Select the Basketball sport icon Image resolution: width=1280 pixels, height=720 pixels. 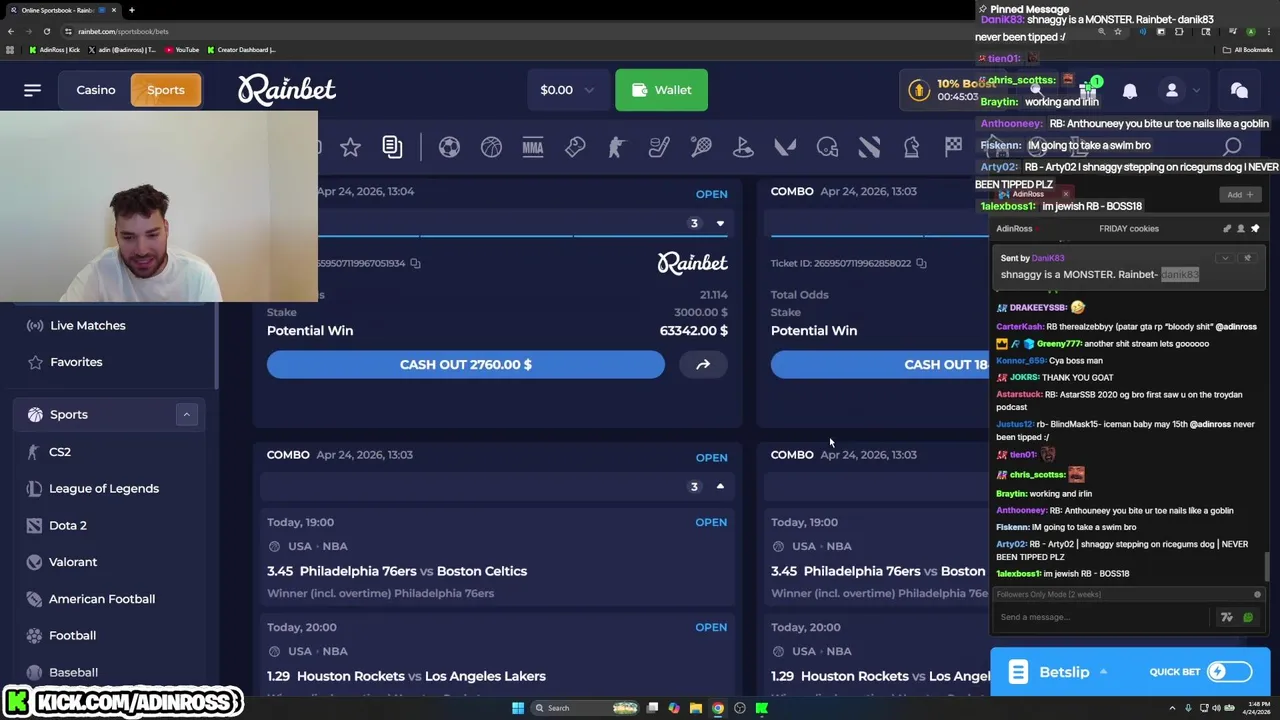(x=491, y=148)
